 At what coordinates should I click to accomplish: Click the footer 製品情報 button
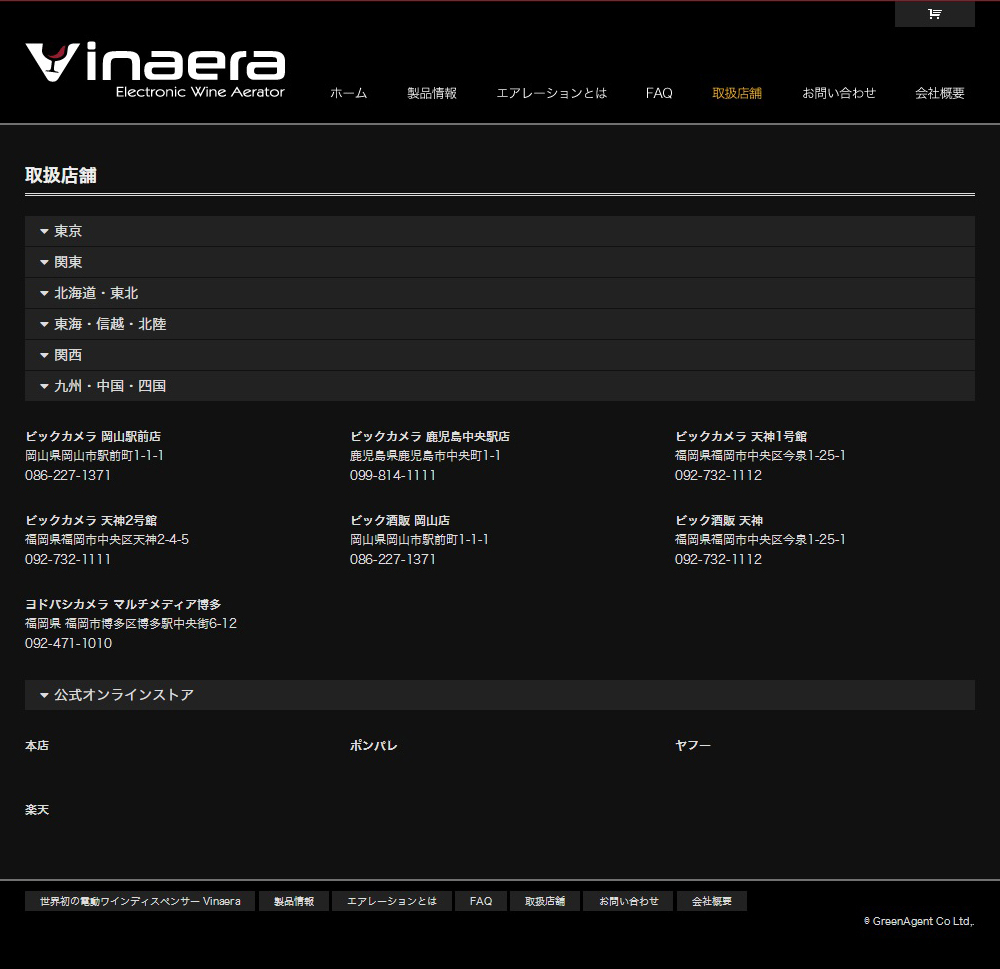click(x=294, y=901)
